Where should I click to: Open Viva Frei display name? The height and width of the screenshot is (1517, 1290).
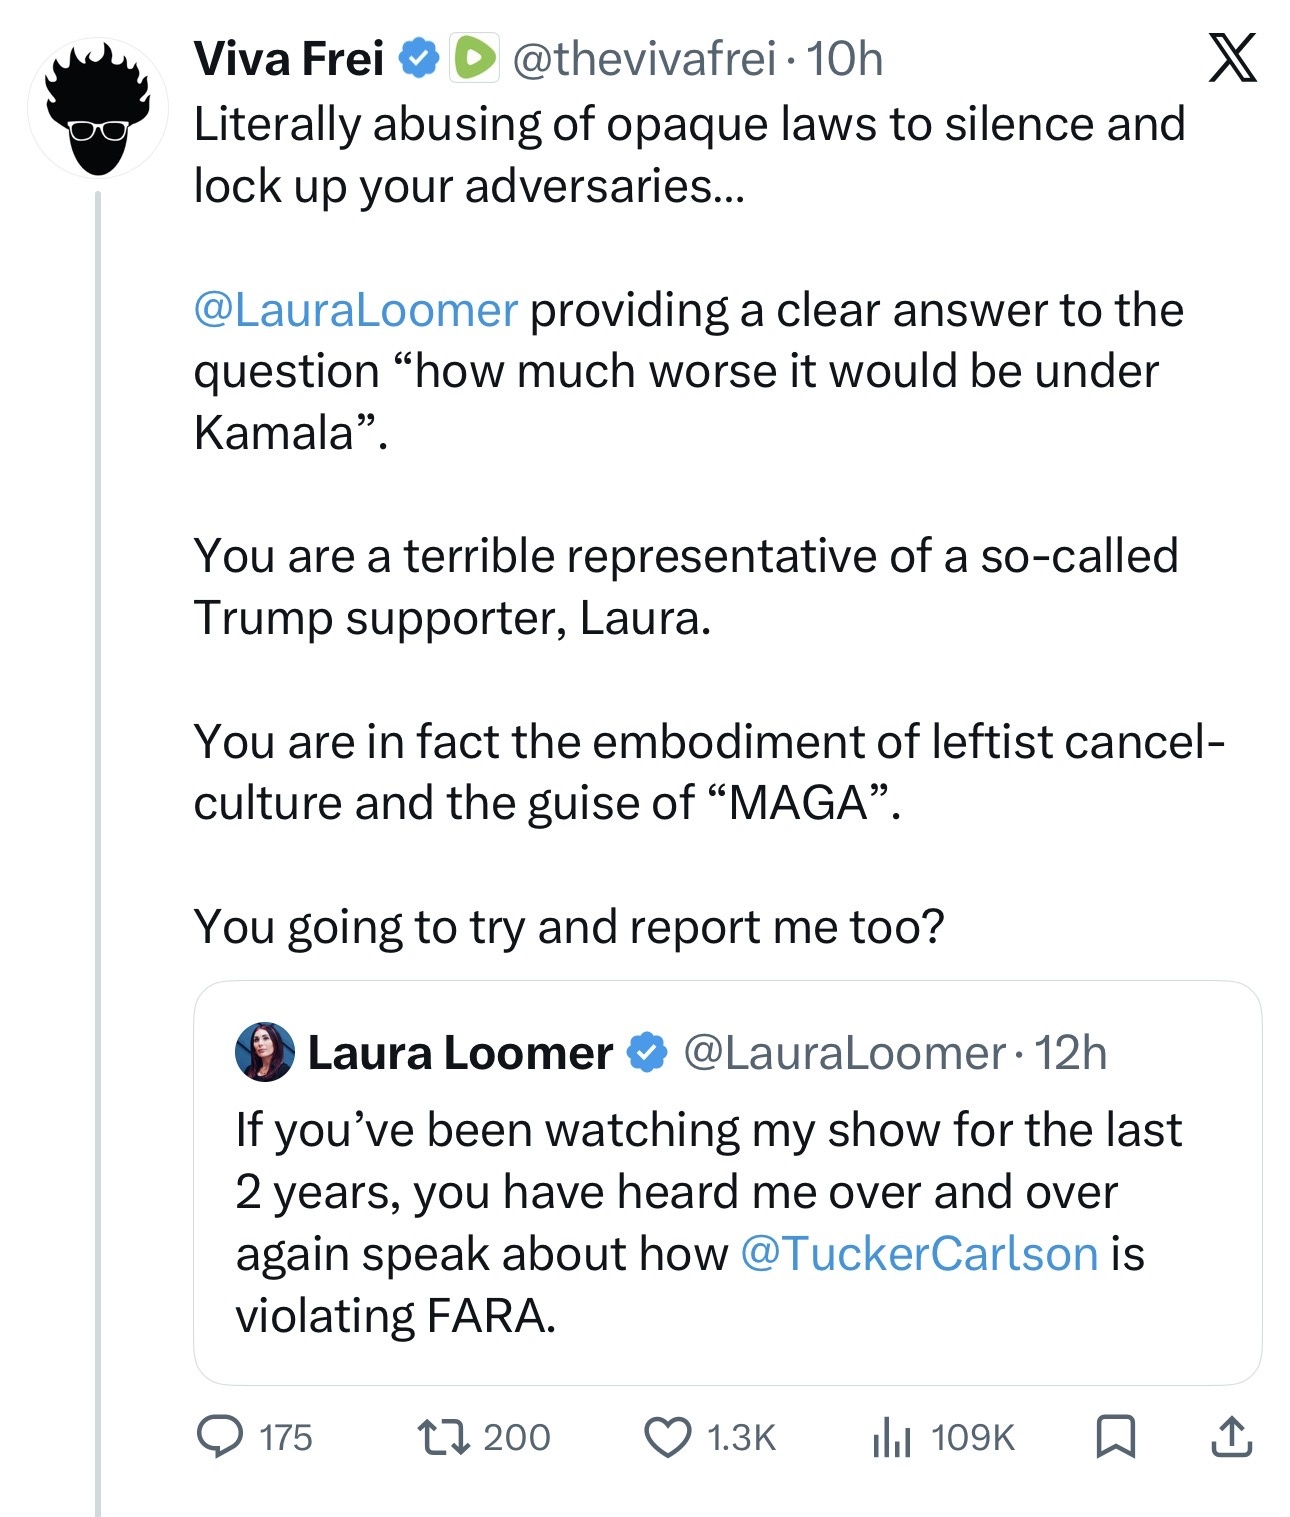point(288,58)
